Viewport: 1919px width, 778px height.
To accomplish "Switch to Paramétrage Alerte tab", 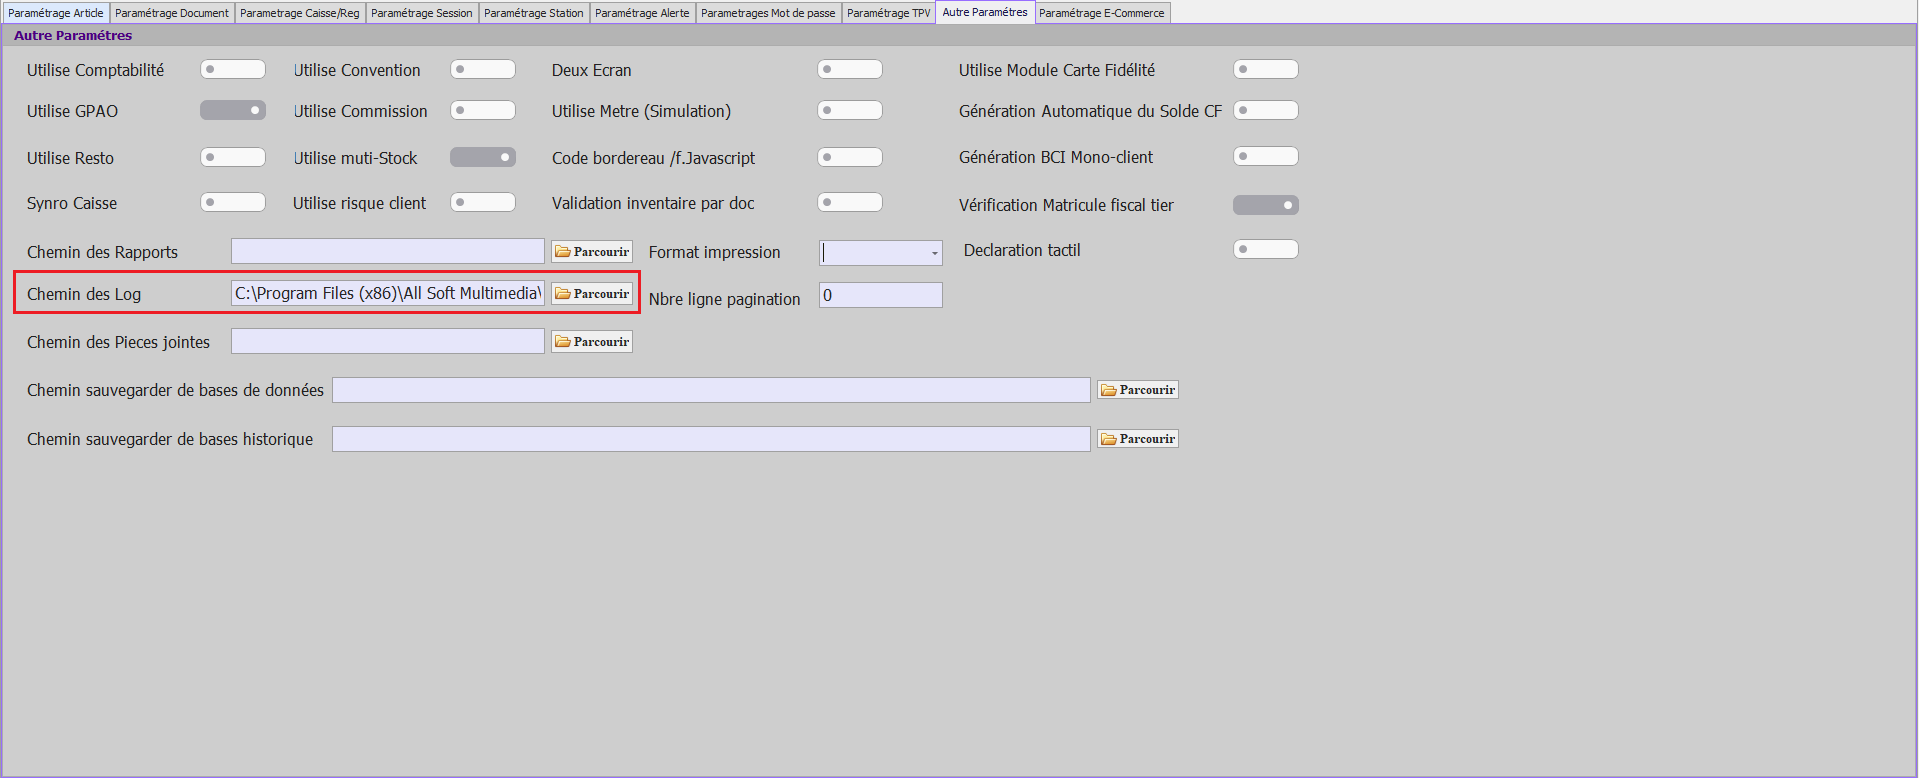I will coord(642,13).
